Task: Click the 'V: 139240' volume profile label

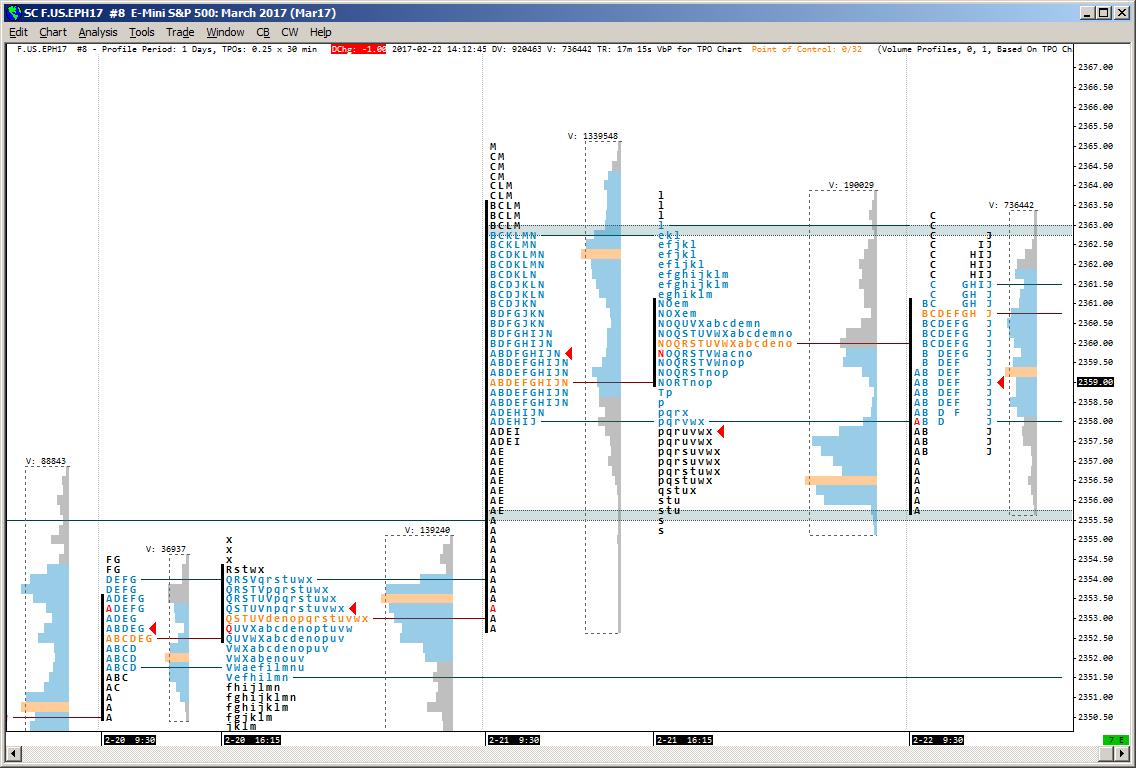Action: pos(427,530)
